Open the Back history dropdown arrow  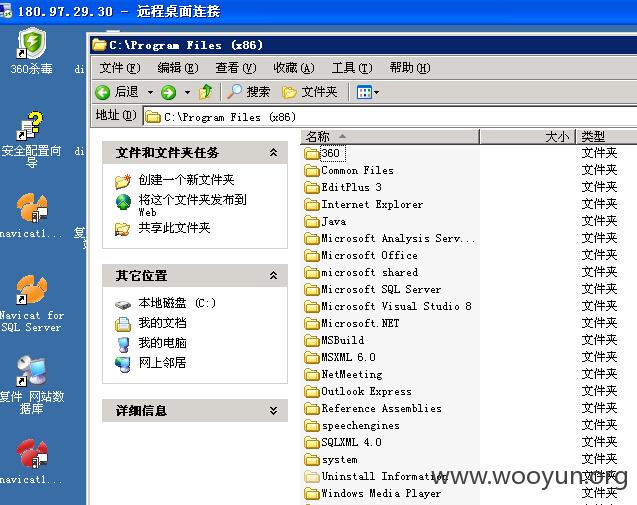[x=150, y=93]
